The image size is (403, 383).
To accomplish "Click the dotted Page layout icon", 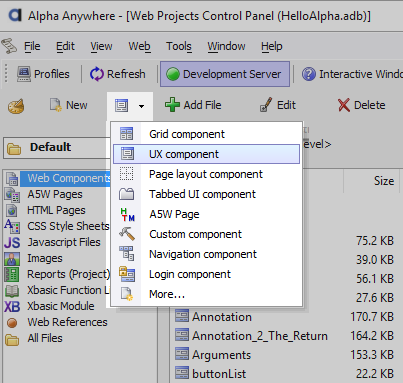I will click(127, 174).
